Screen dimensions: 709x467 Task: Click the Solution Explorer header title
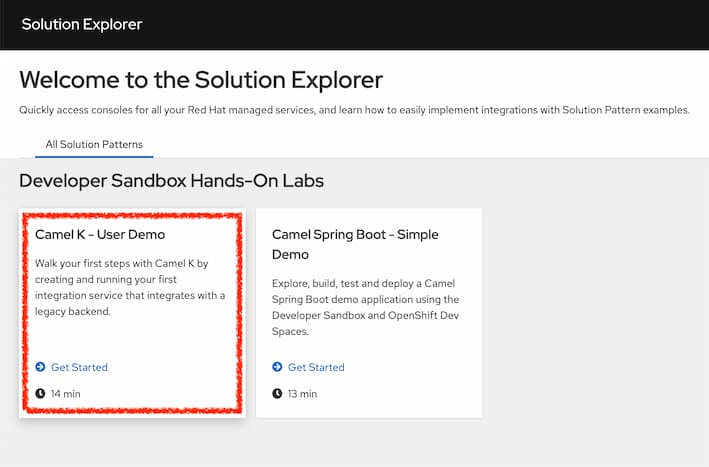tap(82, 24)
